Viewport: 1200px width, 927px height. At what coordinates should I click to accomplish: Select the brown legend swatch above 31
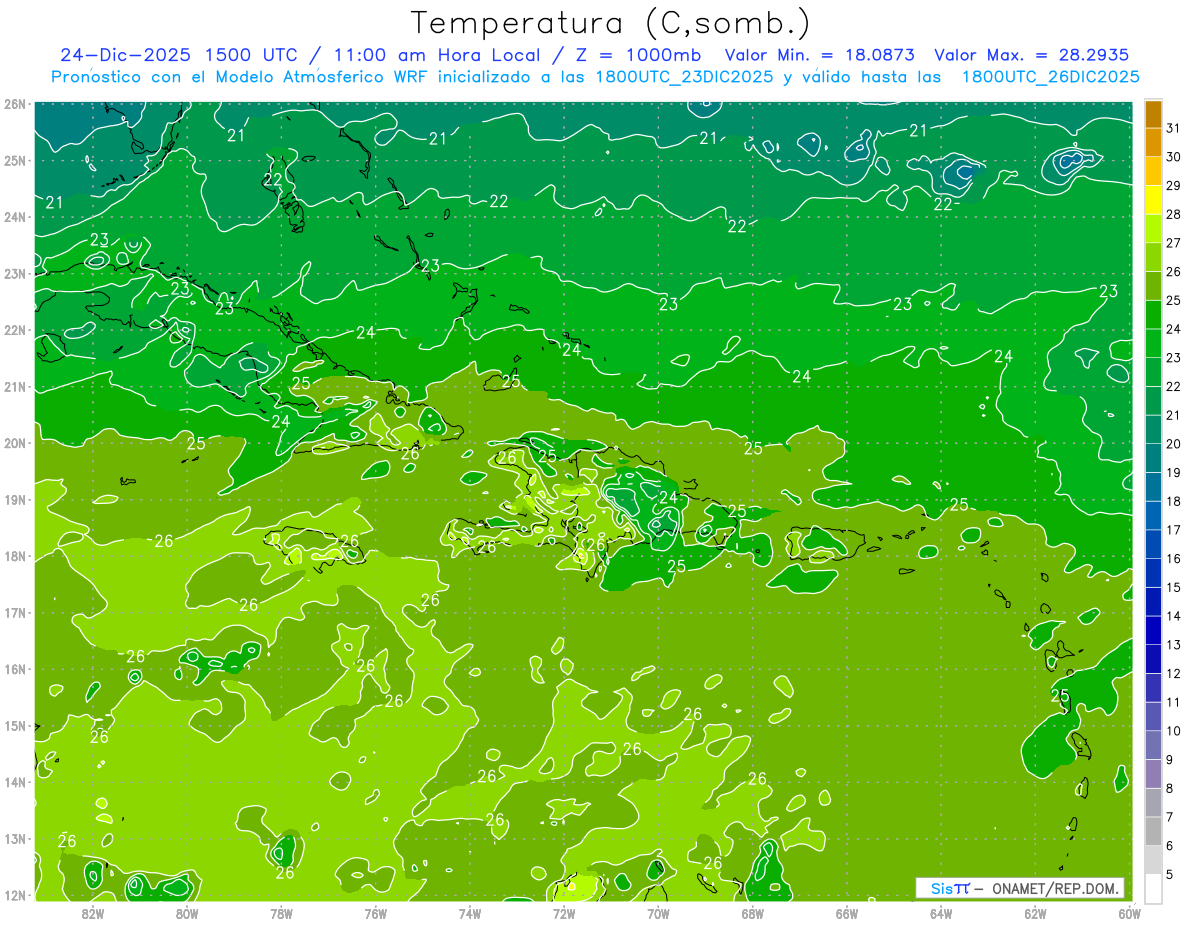(x=1153, y=113)
